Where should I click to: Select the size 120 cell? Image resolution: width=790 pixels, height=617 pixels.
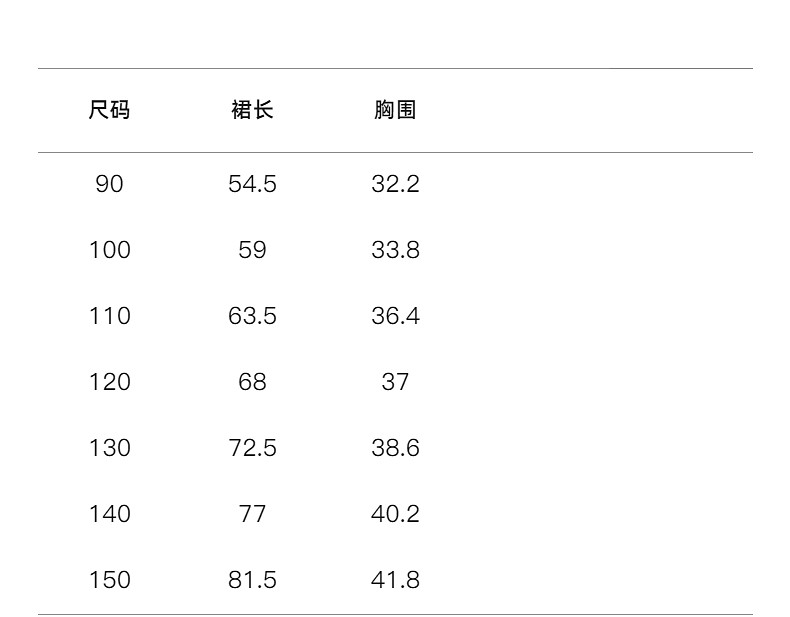109,382
